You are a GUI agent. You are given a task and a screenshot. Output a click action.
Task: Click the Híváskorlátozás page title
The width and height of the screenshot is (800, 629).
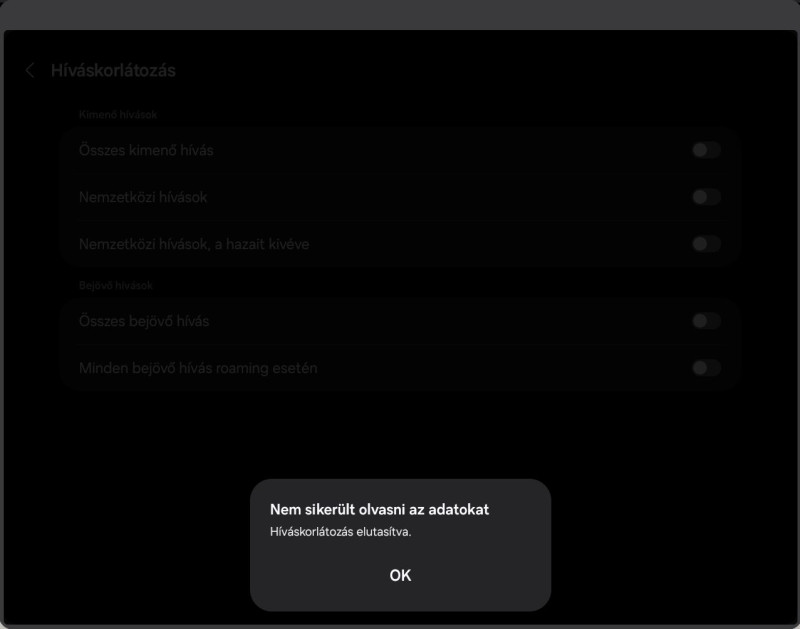point(113,70)
